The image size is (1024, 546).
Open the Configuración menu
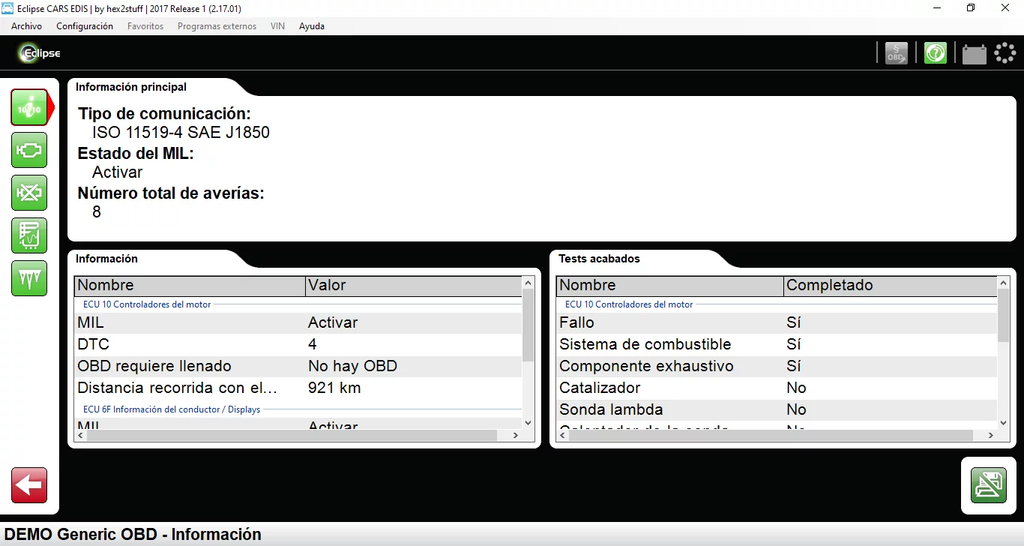[x=84, y=26]
